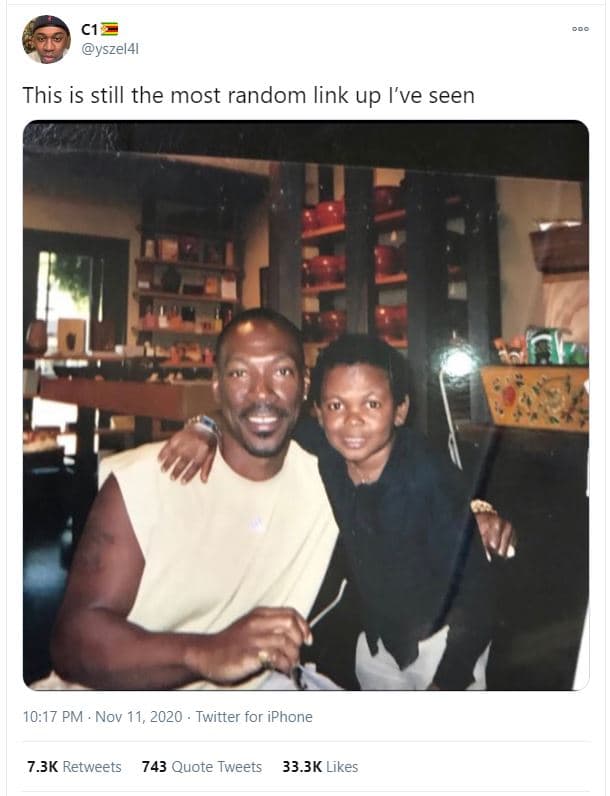This screenshot has height=796, width=610.
Task: Open the Twitter for iPhone source link
Action: tap(254, 717)
